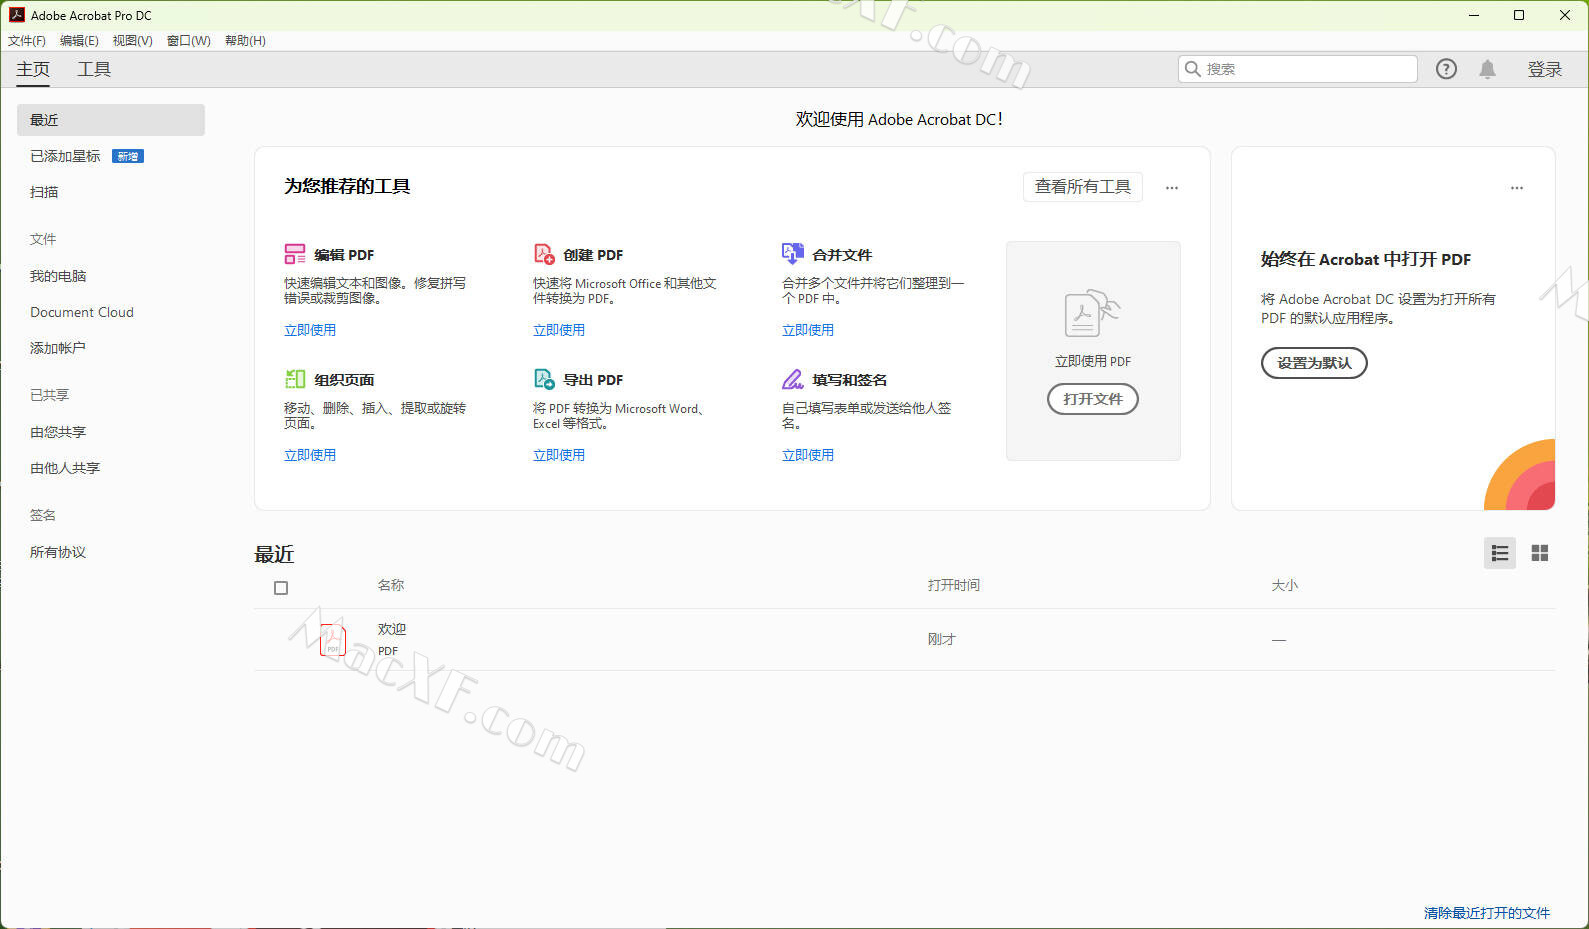1589x929 pixels.
Task: Click 立即使用 under 导出 PDF
Action: pos(559,455)
